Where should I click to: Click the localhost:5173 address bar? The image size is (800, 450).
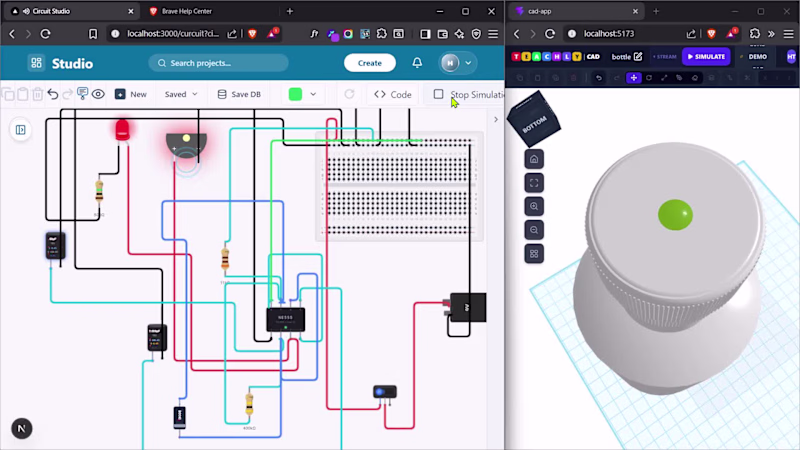point(609,34)
